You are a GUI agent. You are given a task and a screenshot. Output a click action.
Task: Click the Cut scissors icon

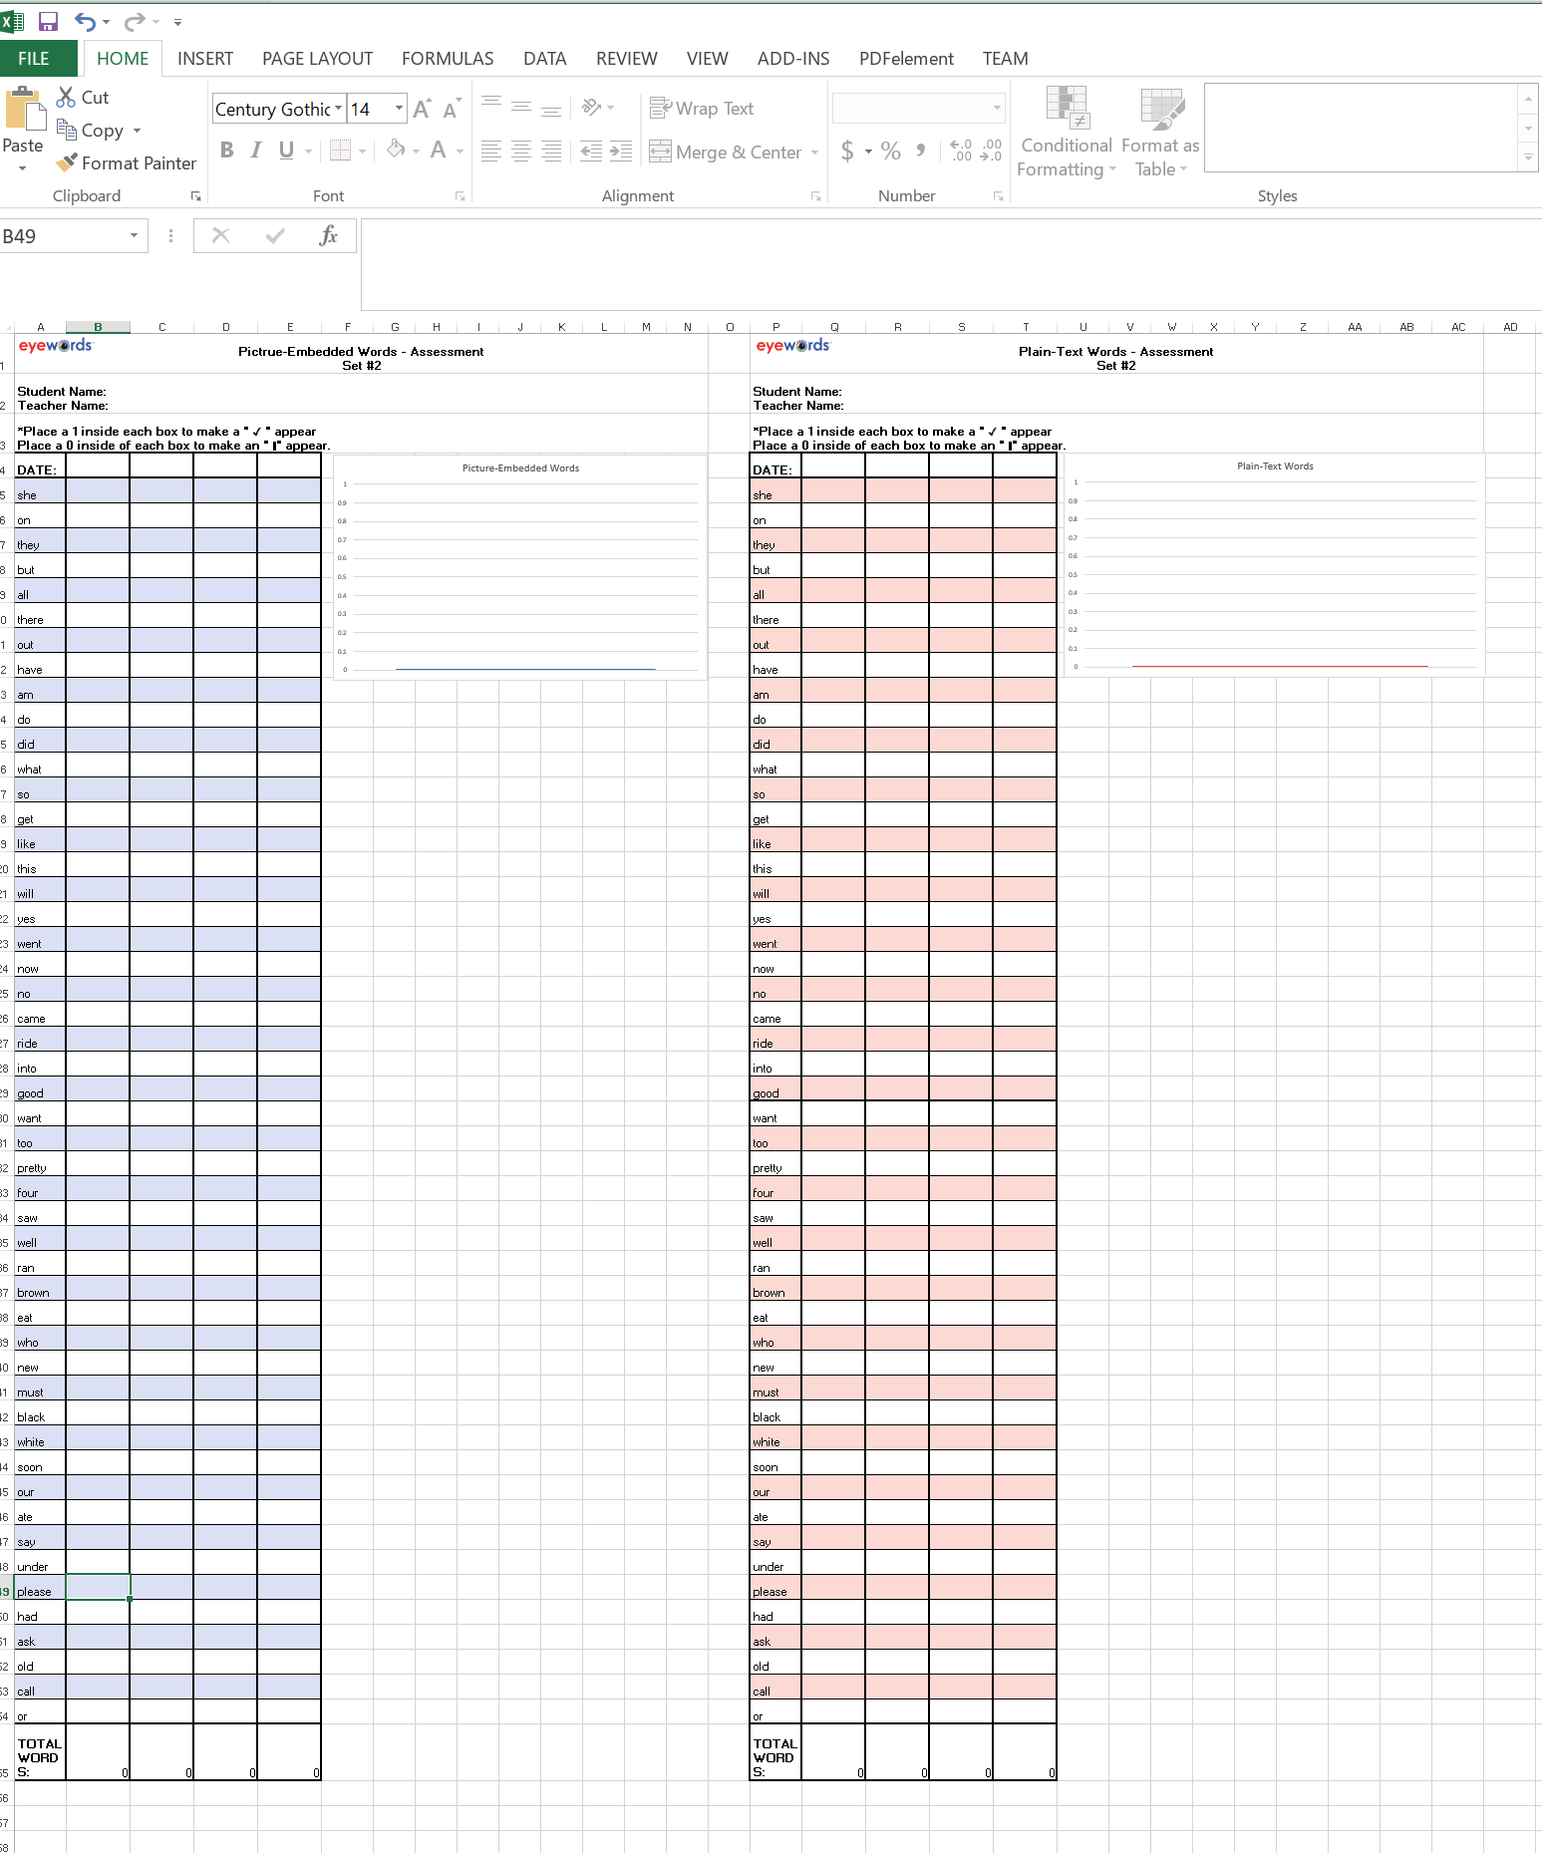[66, 97]
